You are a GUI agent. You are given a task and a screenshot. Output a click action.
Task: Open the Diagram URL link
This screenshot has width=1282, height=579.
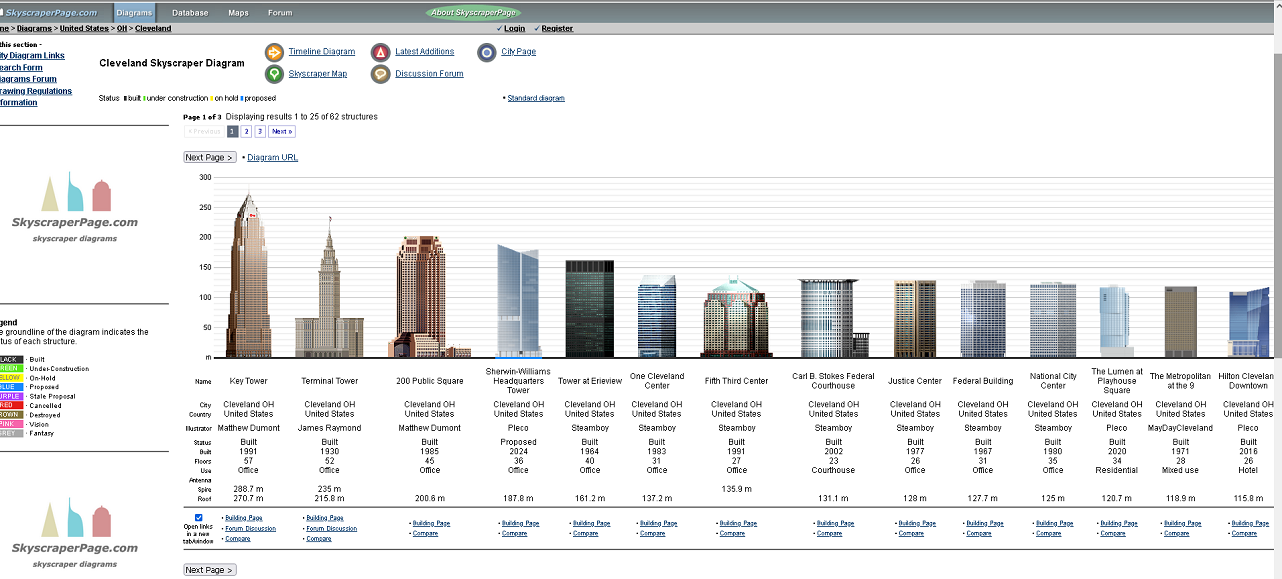click(x=272, y=157)
